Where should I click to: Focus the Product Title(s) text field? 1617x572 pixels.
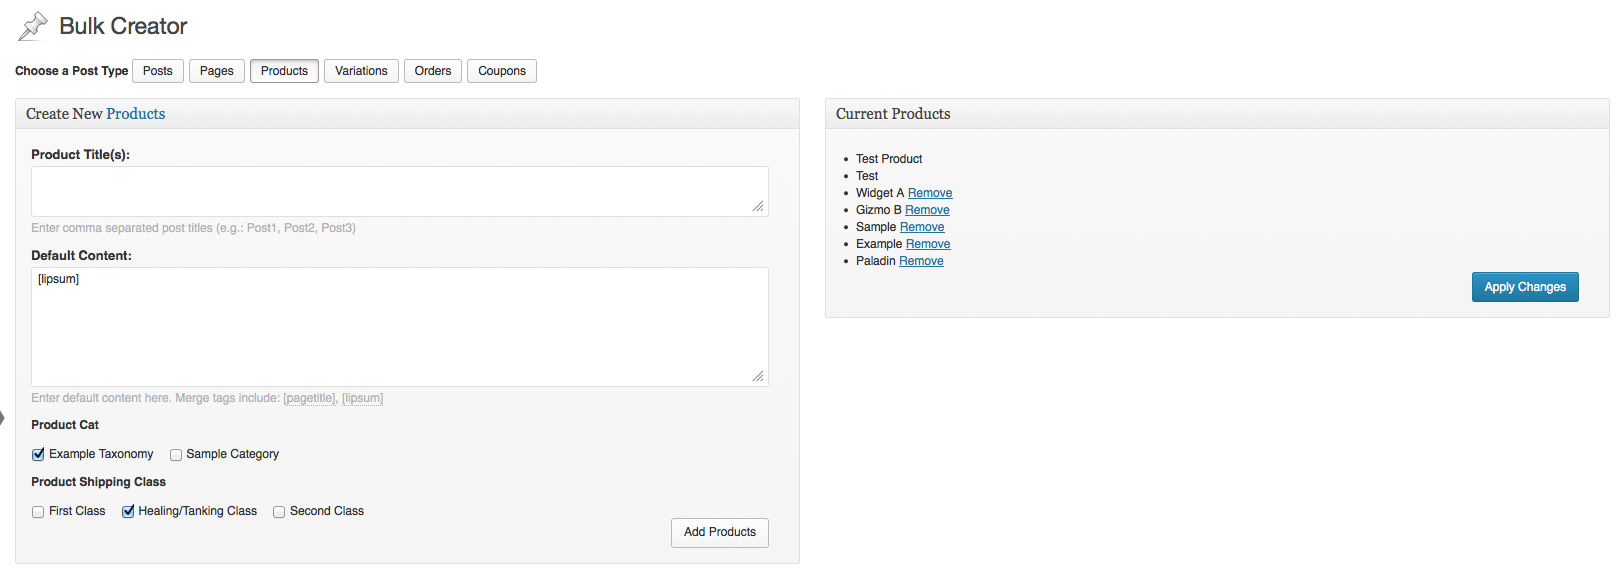[400, 191]
